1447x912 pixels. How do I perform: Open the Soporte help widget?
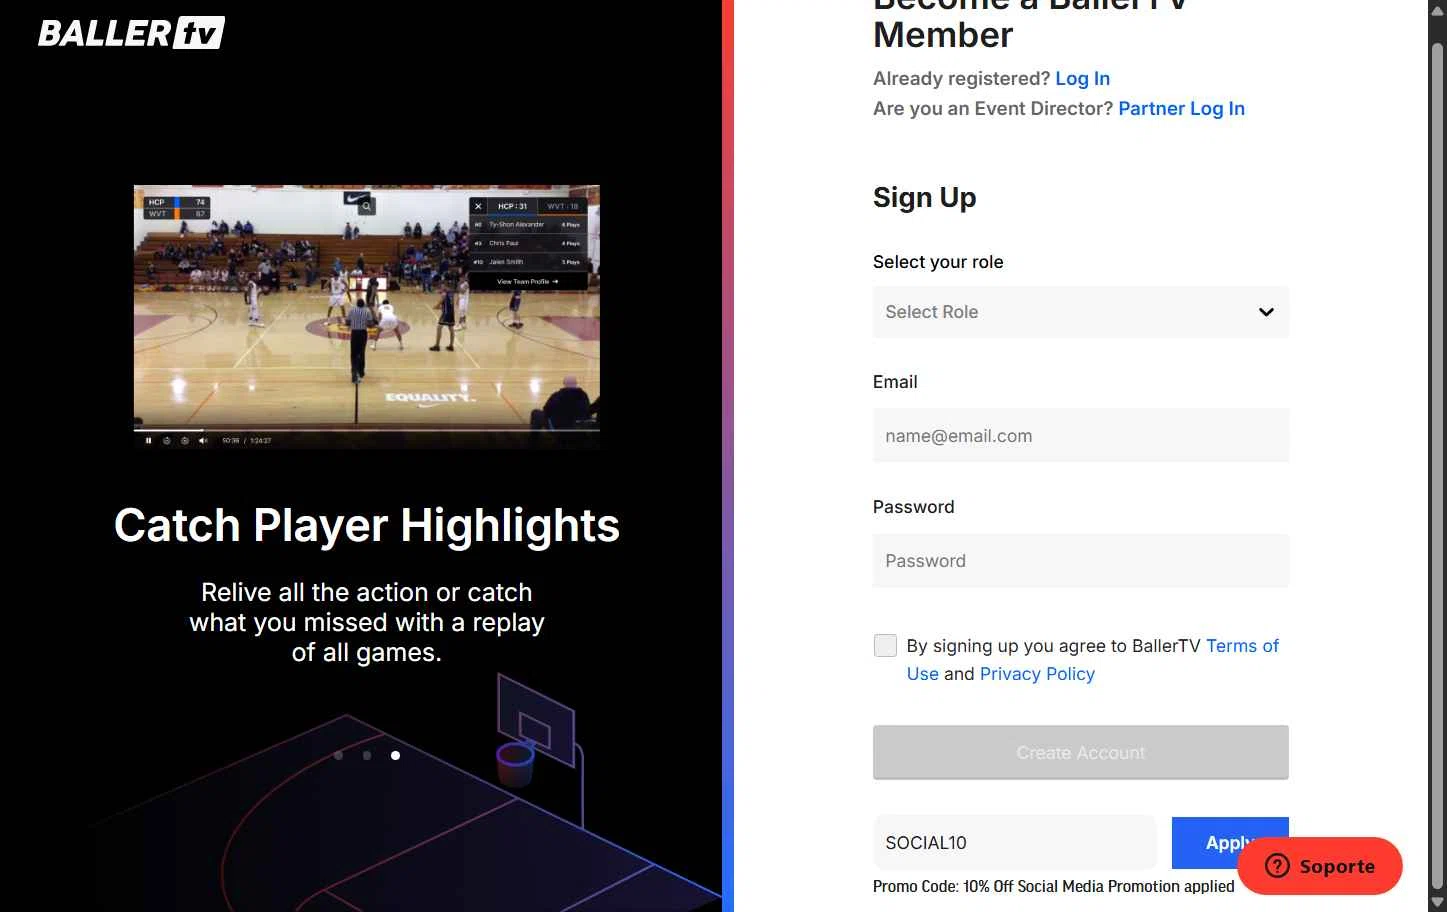point(1320,866)
